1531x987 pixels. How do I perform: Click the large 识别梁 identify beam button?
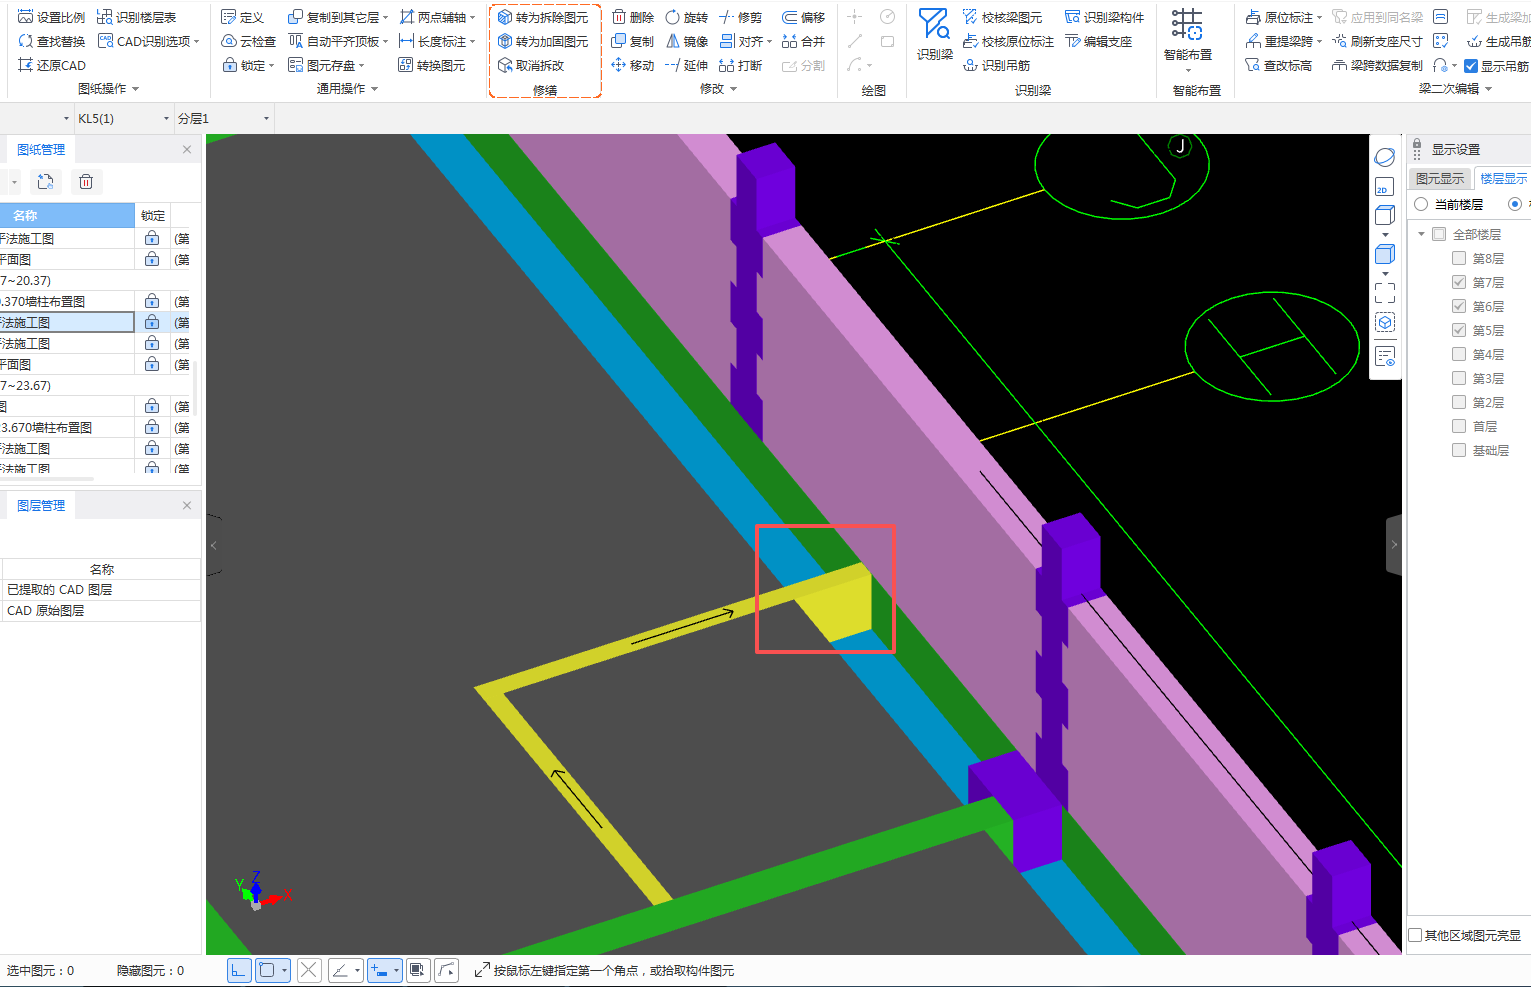tap(934, 35)
